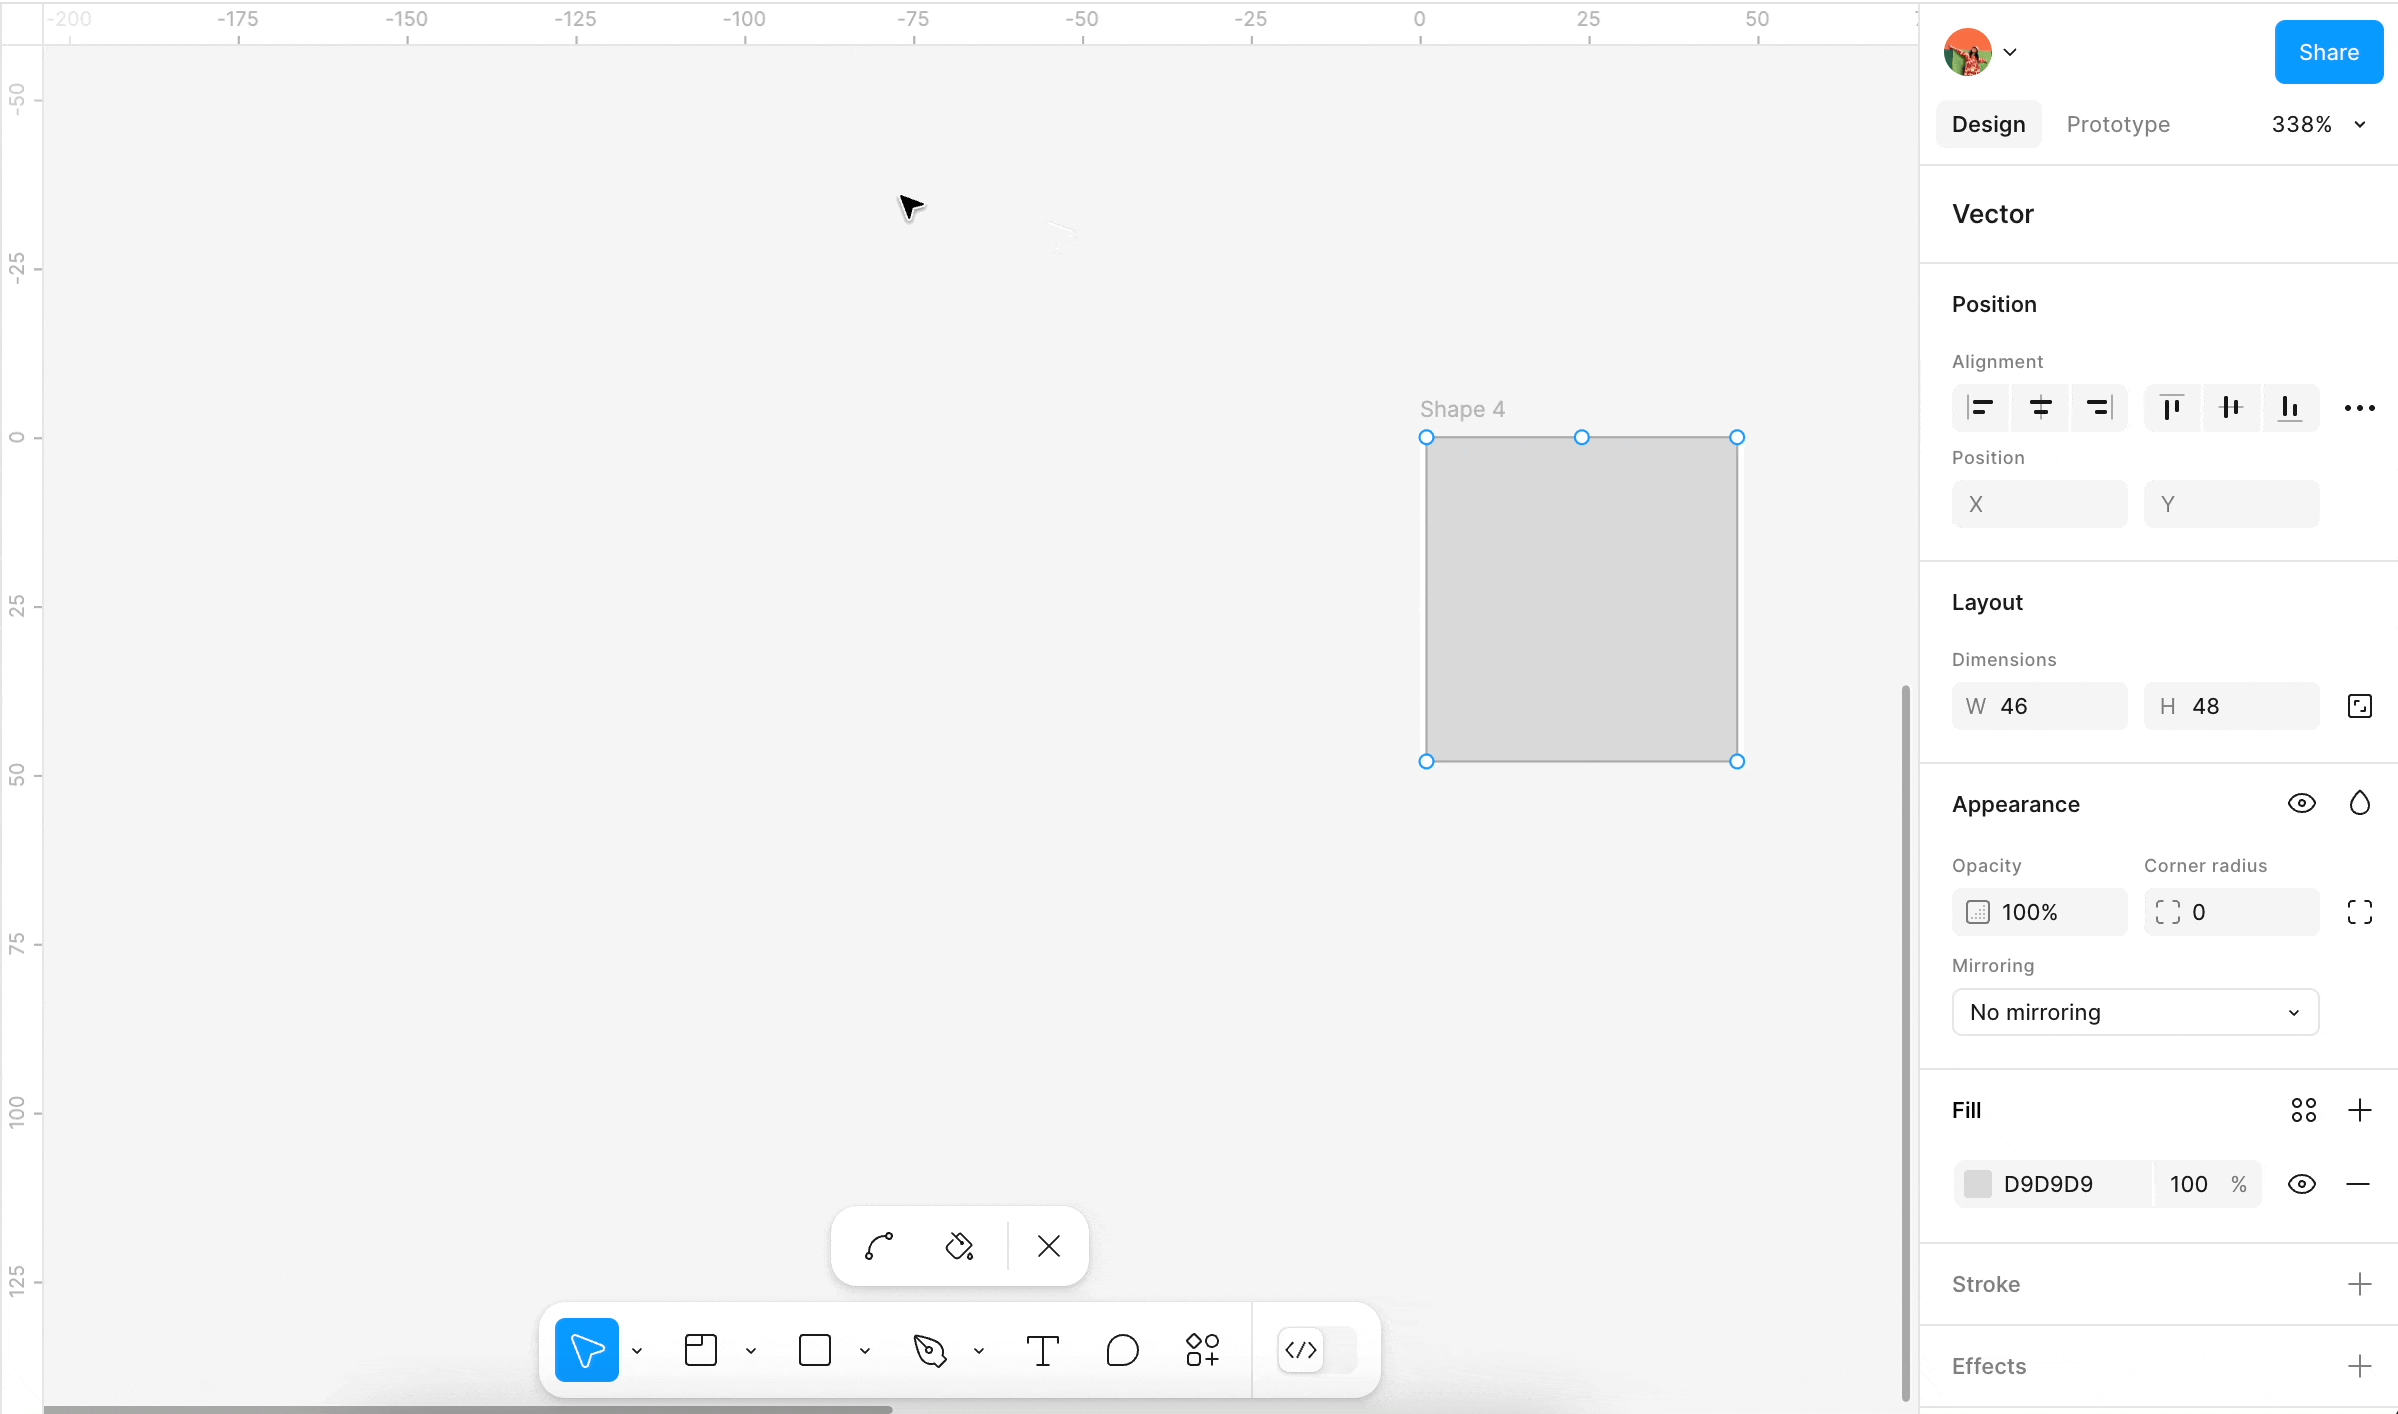Switch to the Design tab
Viewport: 2398px width, 1414px height.
pyautogui.click(x=1988, y=124)
